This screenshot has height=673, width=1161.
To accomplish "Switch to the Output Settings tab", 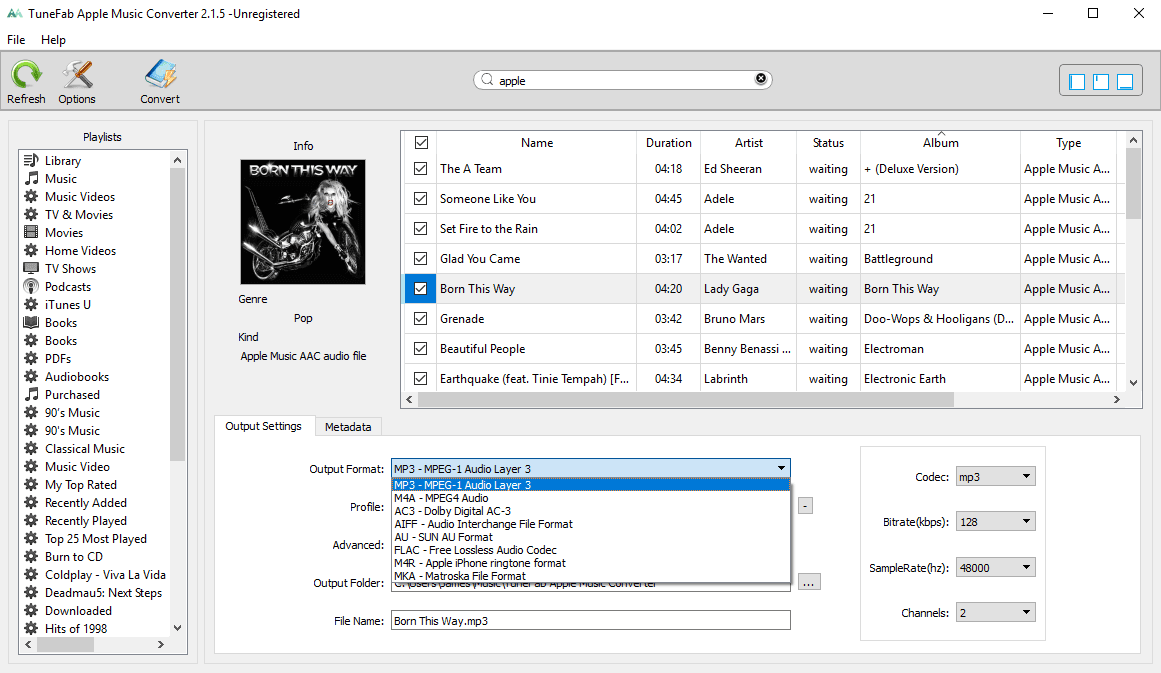I will click(264, 426).
